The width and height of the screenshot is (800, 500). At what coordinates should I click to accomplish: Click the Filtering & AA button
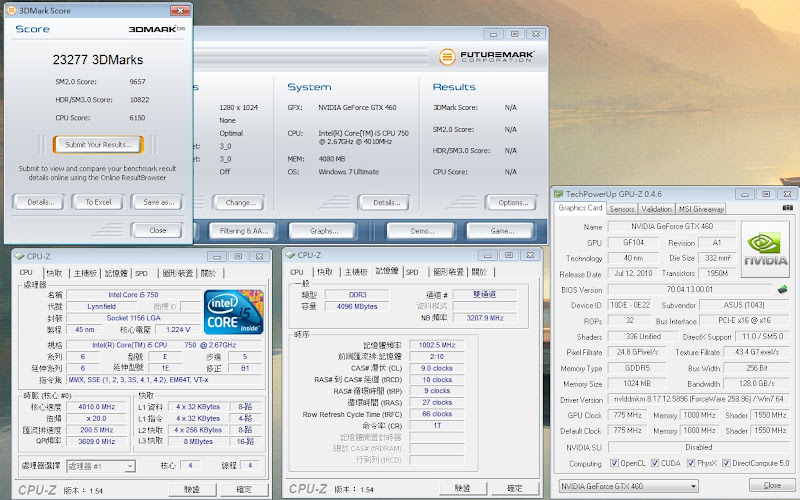point(243,231)
